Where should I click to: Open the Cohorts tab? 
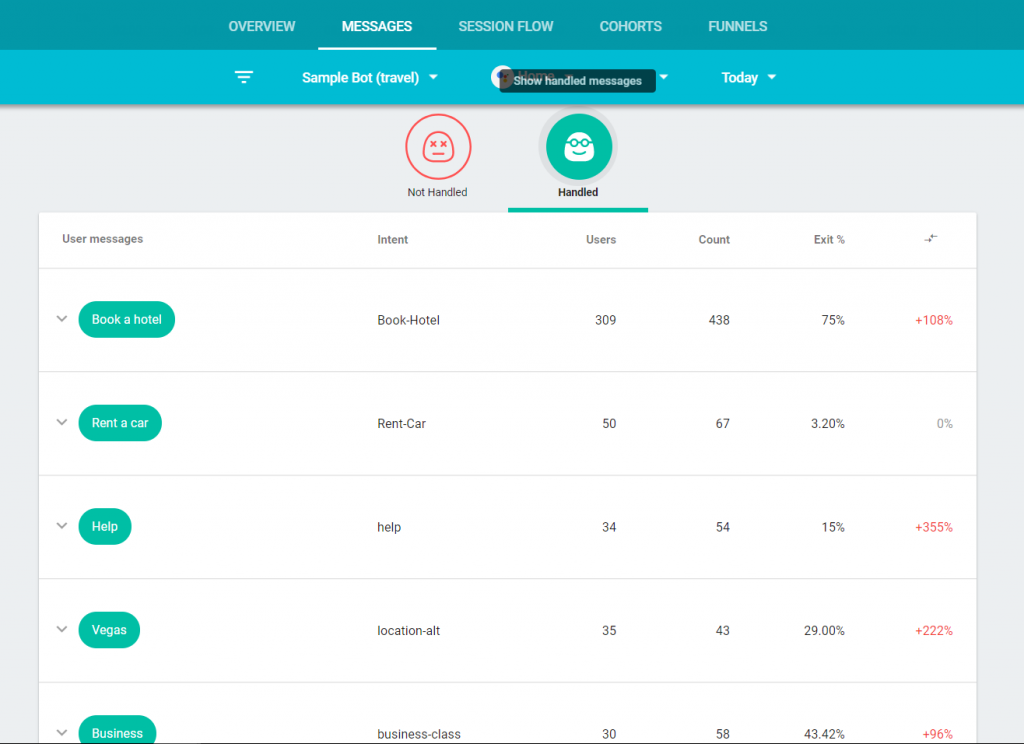pos(631,26)
